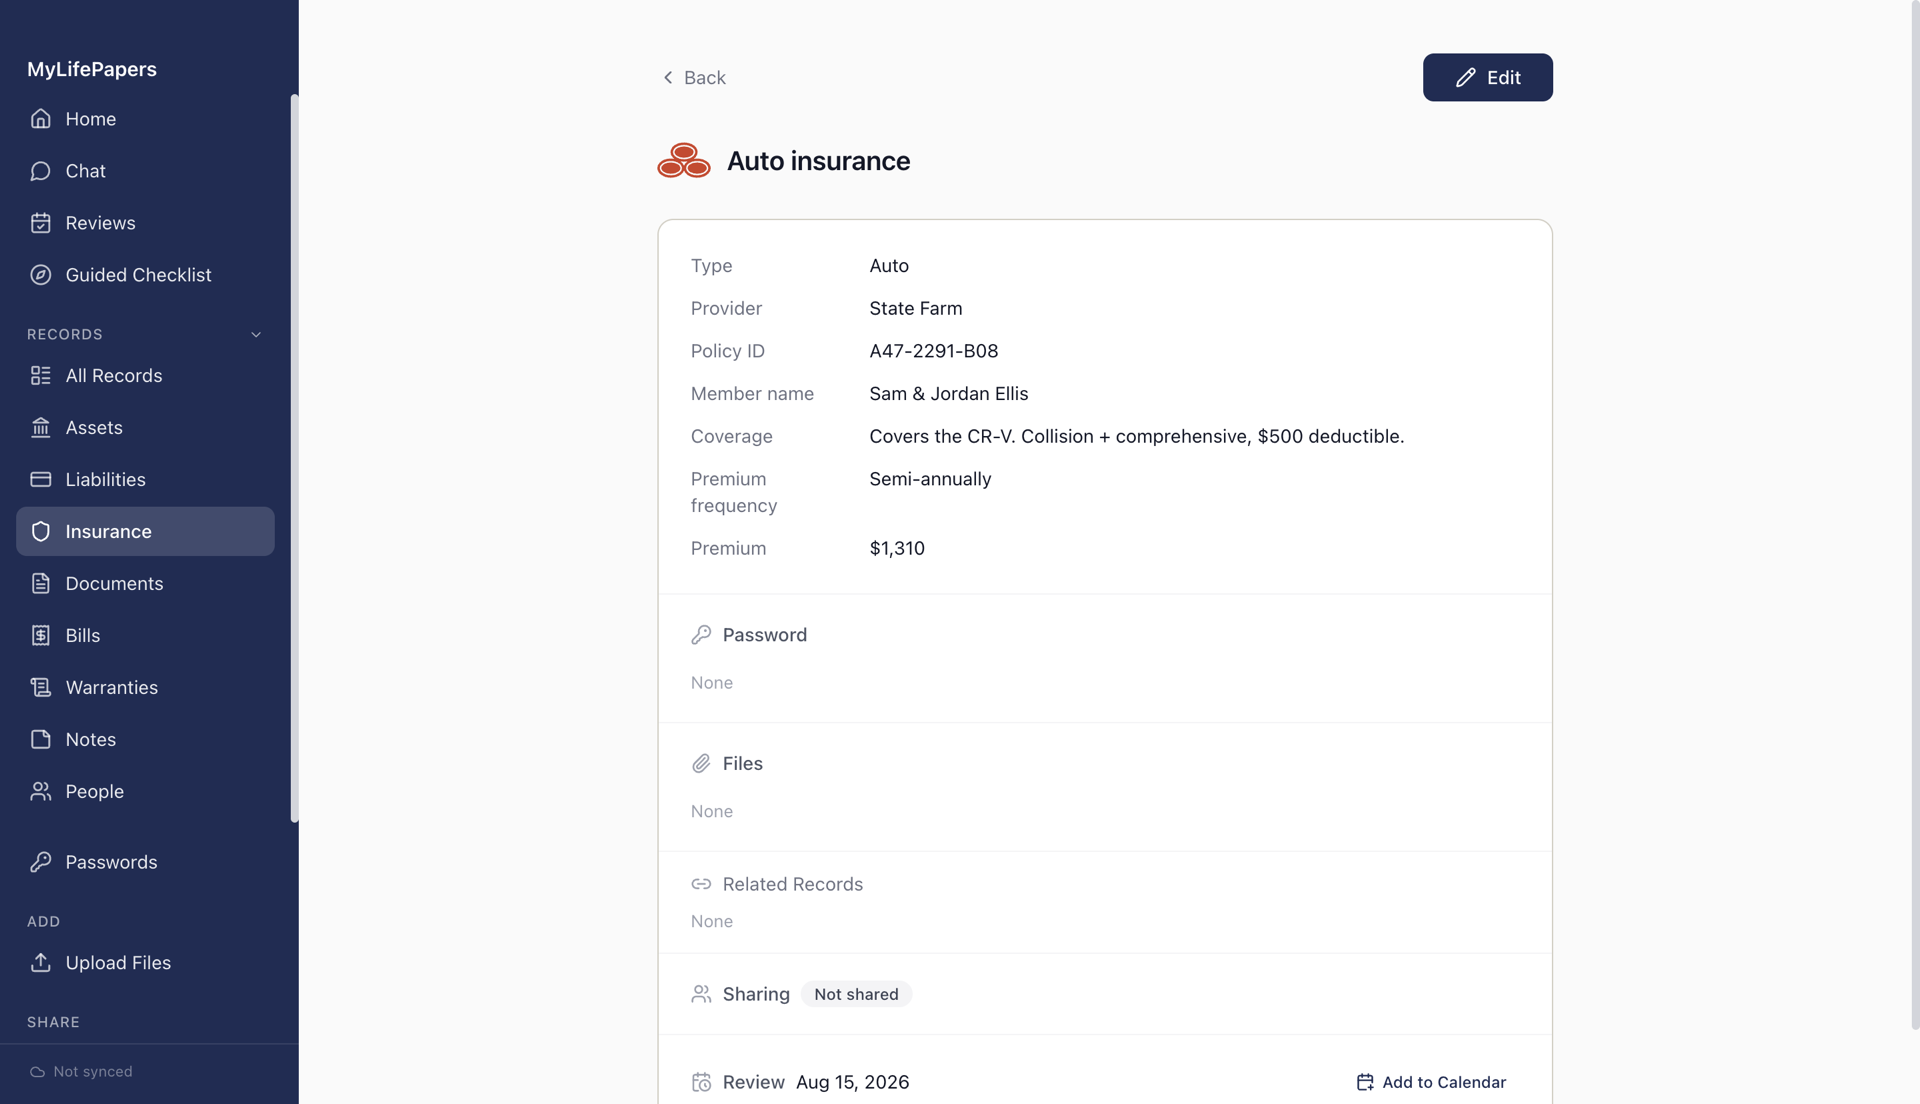Click the provider value State Farm
Image resolution: width=1920 pixels, height=1104 pixels.
tap(916, 309)
